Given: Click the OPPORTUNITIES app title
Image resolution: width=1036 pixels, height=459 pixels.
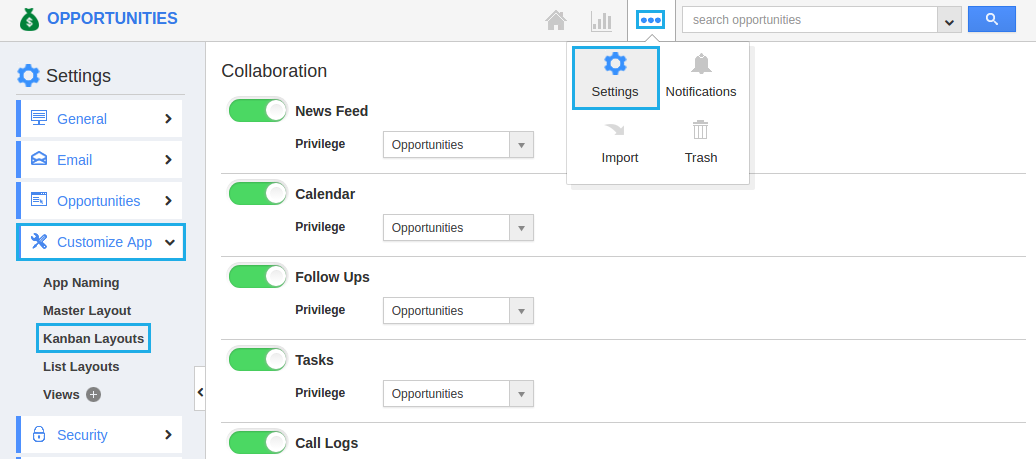Looking at the screenshot, I should tap(112, 18).
